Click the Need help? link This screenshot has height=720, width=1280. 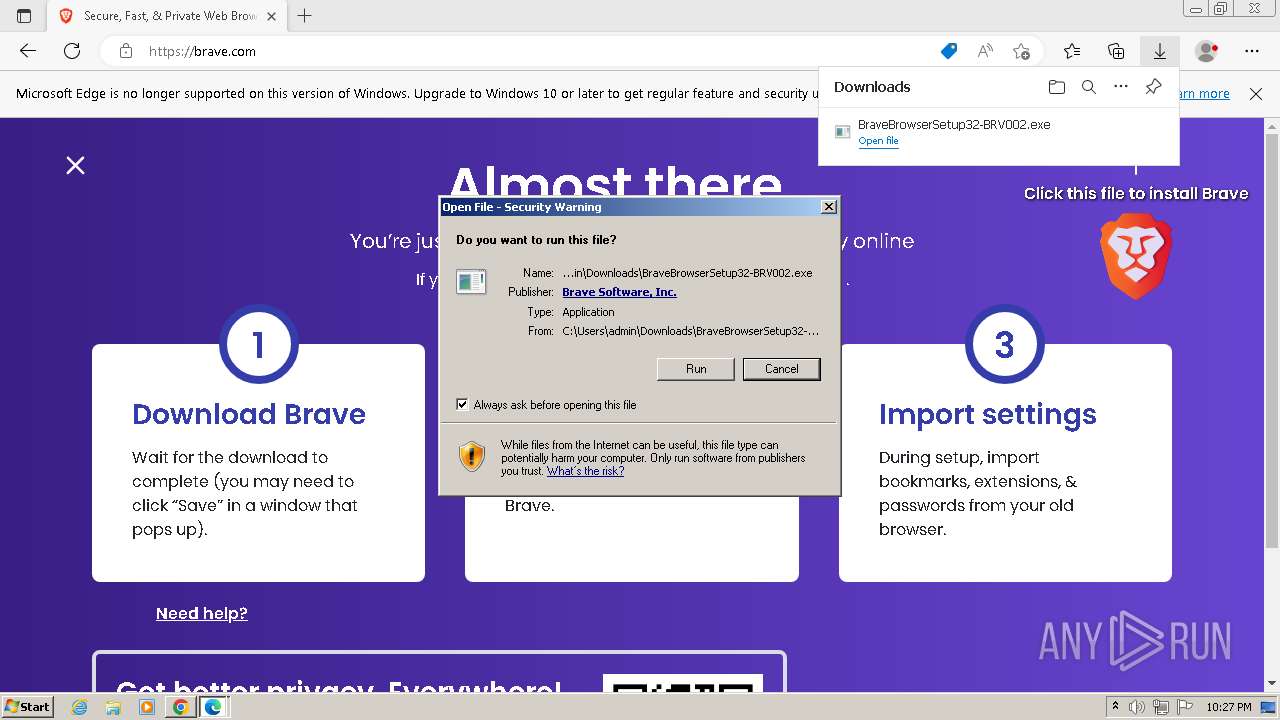click(x=201, y=613)
